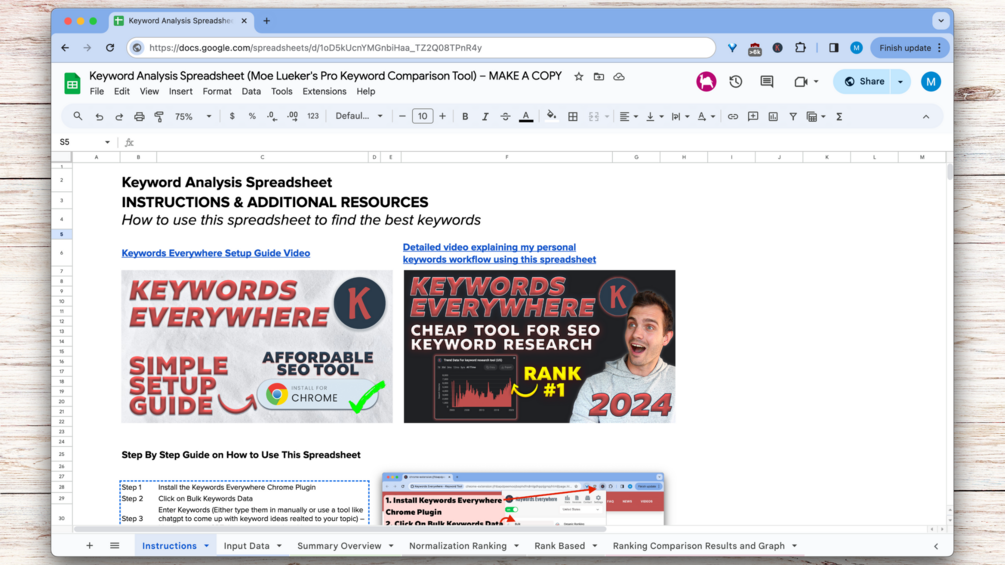Viewport: 1005px width, 565px height.
Task: Switch to the Normalization Ranking sheet tab
Action: tap(458, 546)
